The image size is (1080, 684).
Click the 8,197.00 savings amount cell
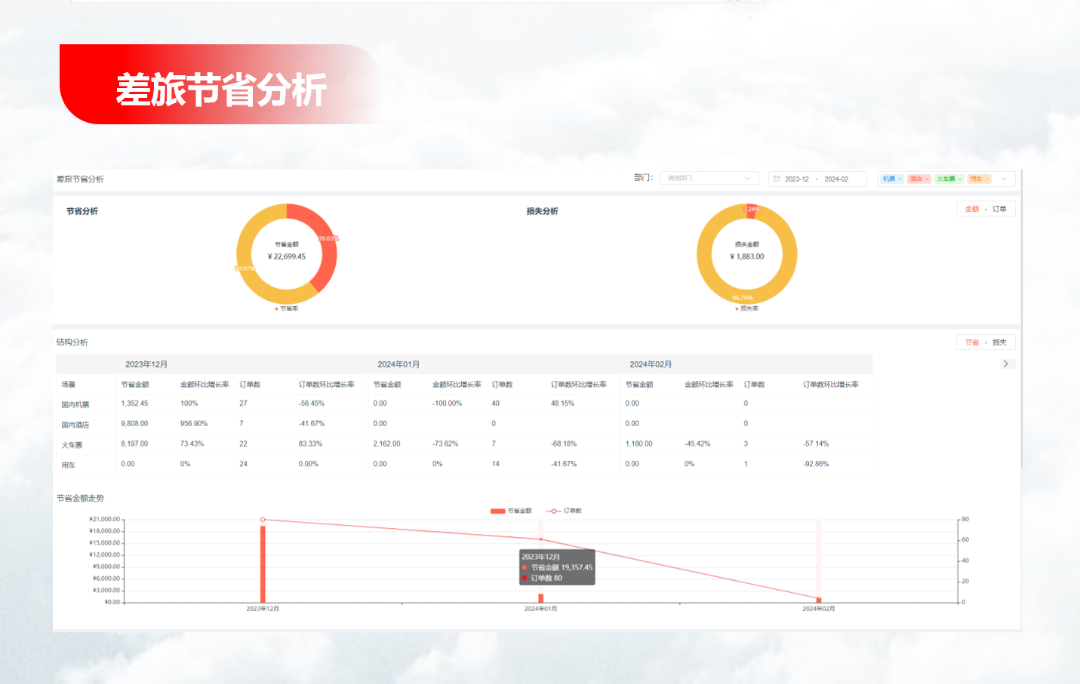134,444
